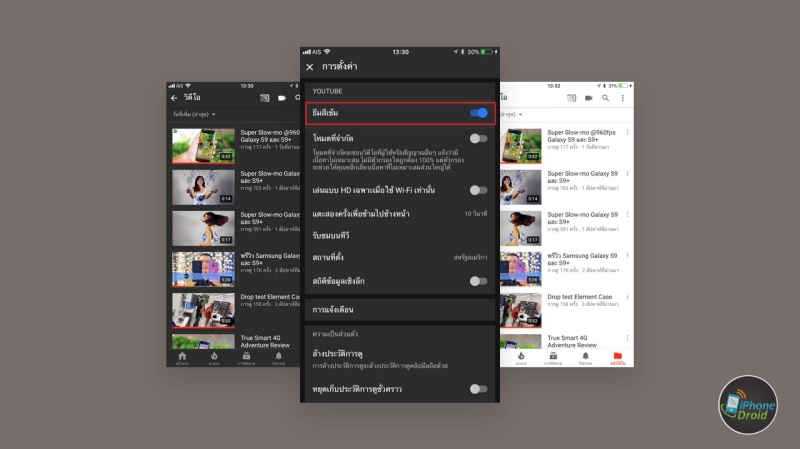Tap the red Library folder tab, light phone
Image resolution: width=800 pixels, height=449 pixels.
tap(617, 356)
